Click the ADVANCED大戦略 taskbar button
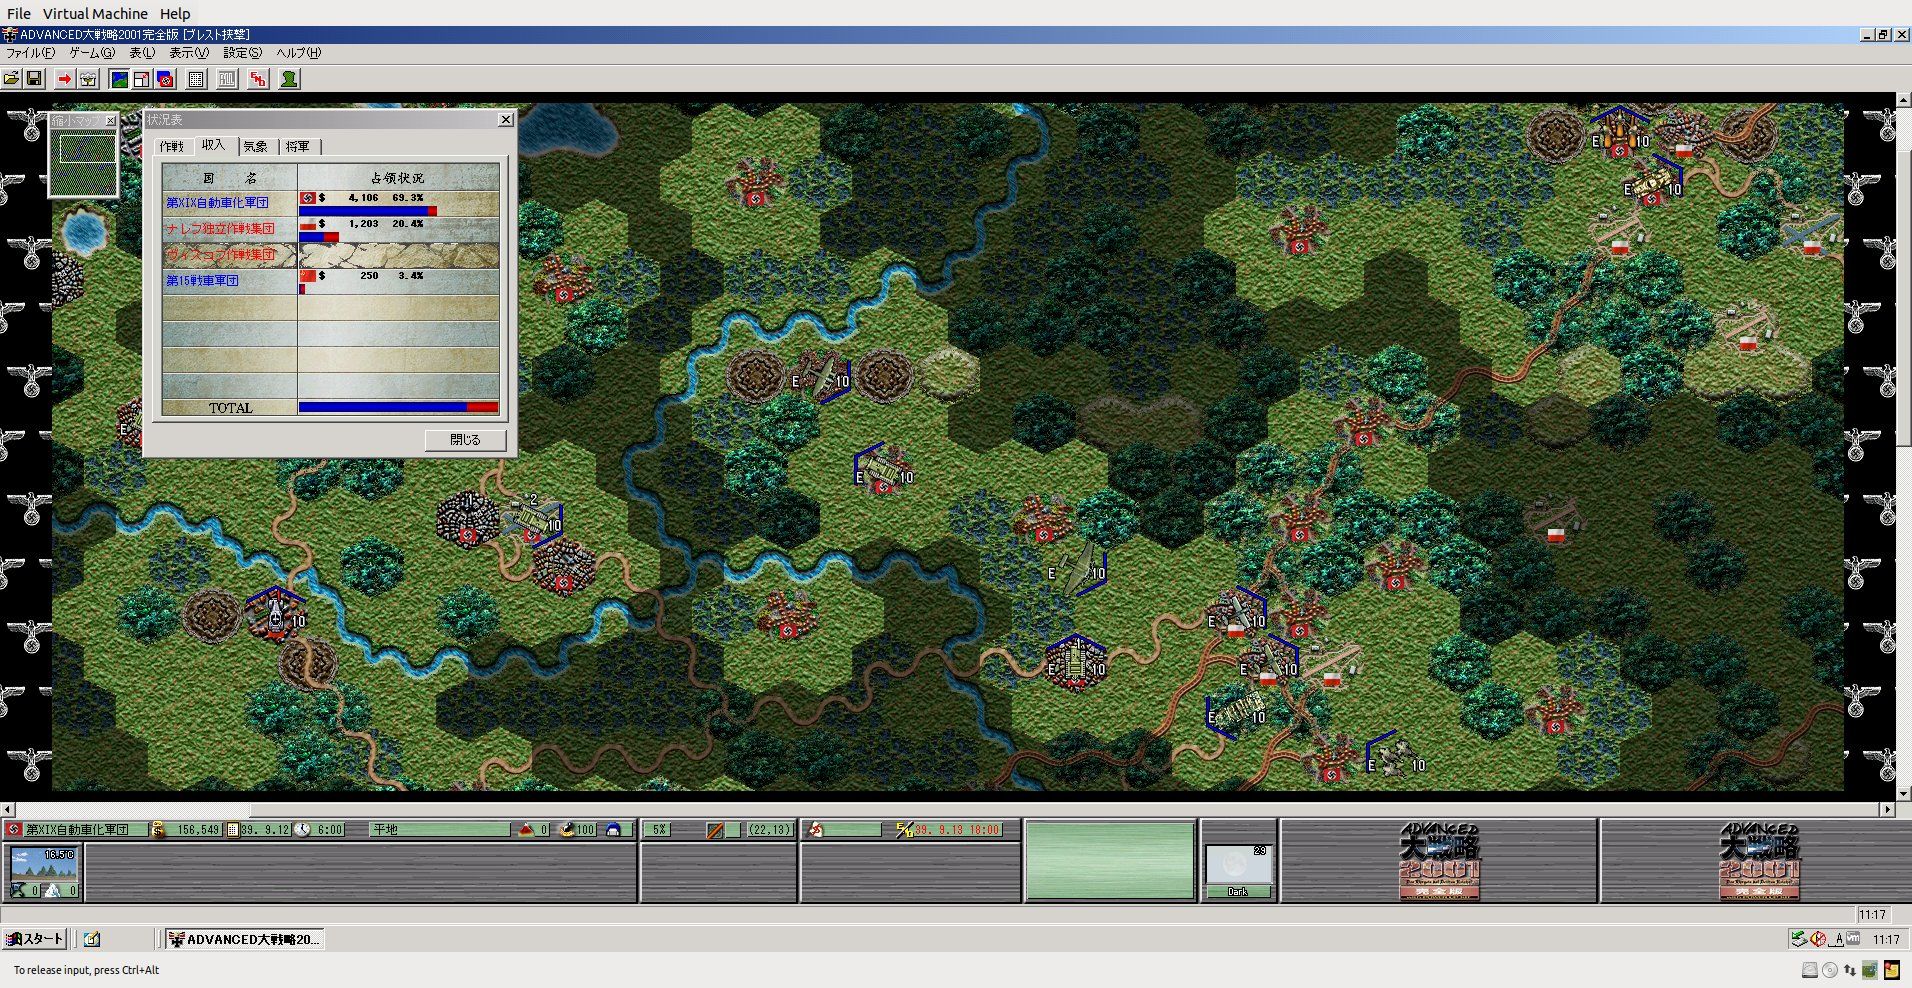The width and height of the screenshot is (1912, 988). tap(244, 939)
